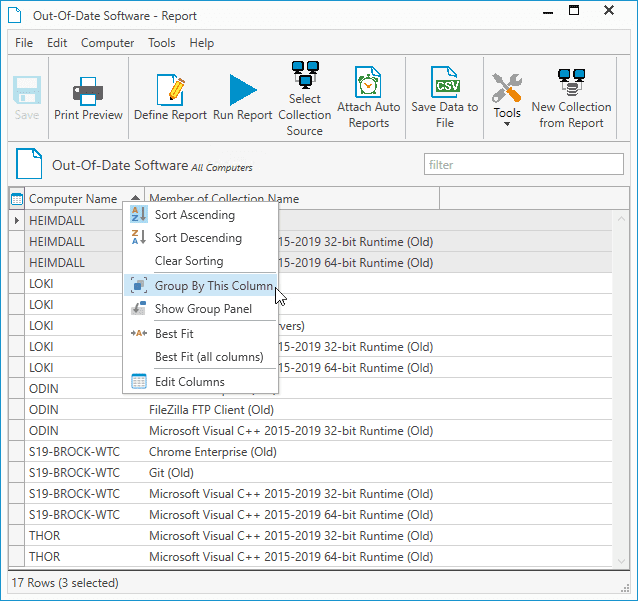The height and width of the screenshot is (601, 638).
Task: Select the Chrome Enterprise (Old) cell
Action: (213, 452)
